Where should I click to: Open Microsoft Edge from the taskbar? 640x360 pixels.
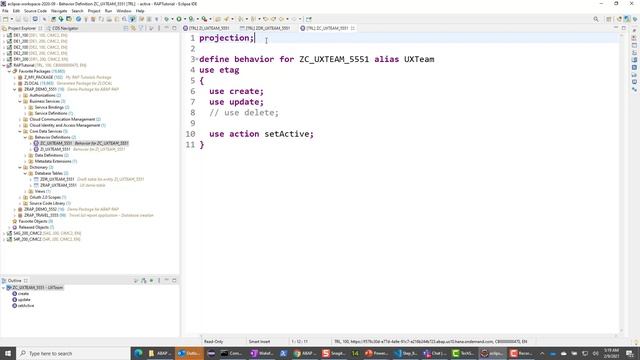click(x=138, y=353)
